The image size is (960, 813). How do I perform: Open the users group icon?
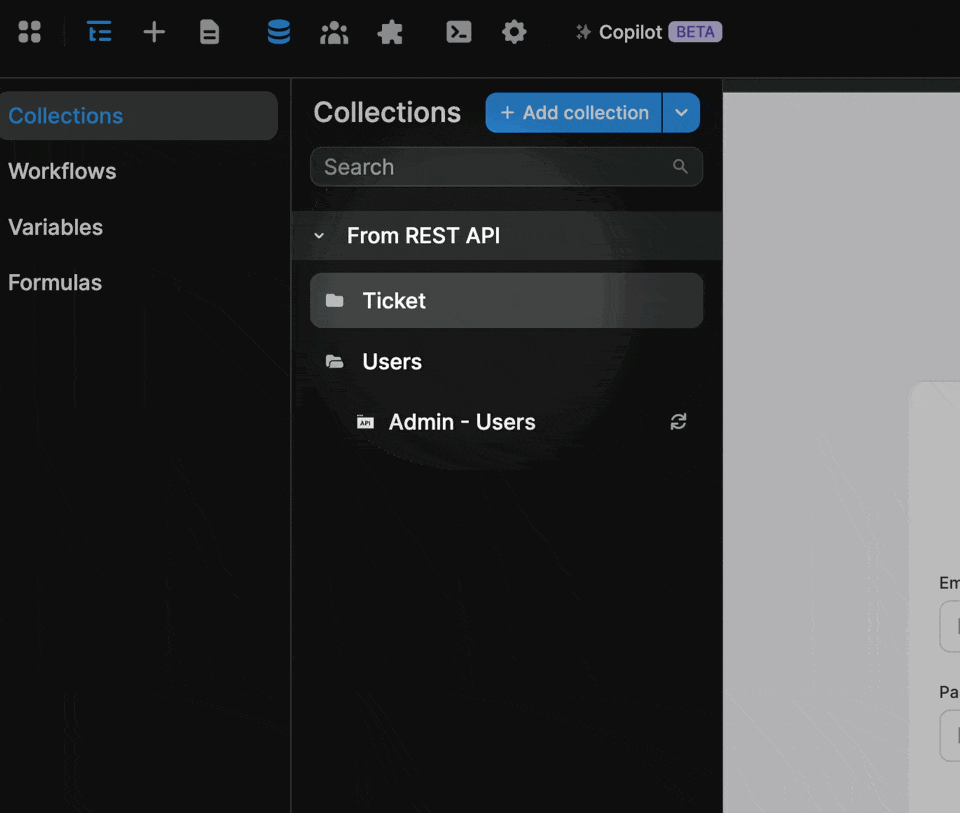(334, 32)
